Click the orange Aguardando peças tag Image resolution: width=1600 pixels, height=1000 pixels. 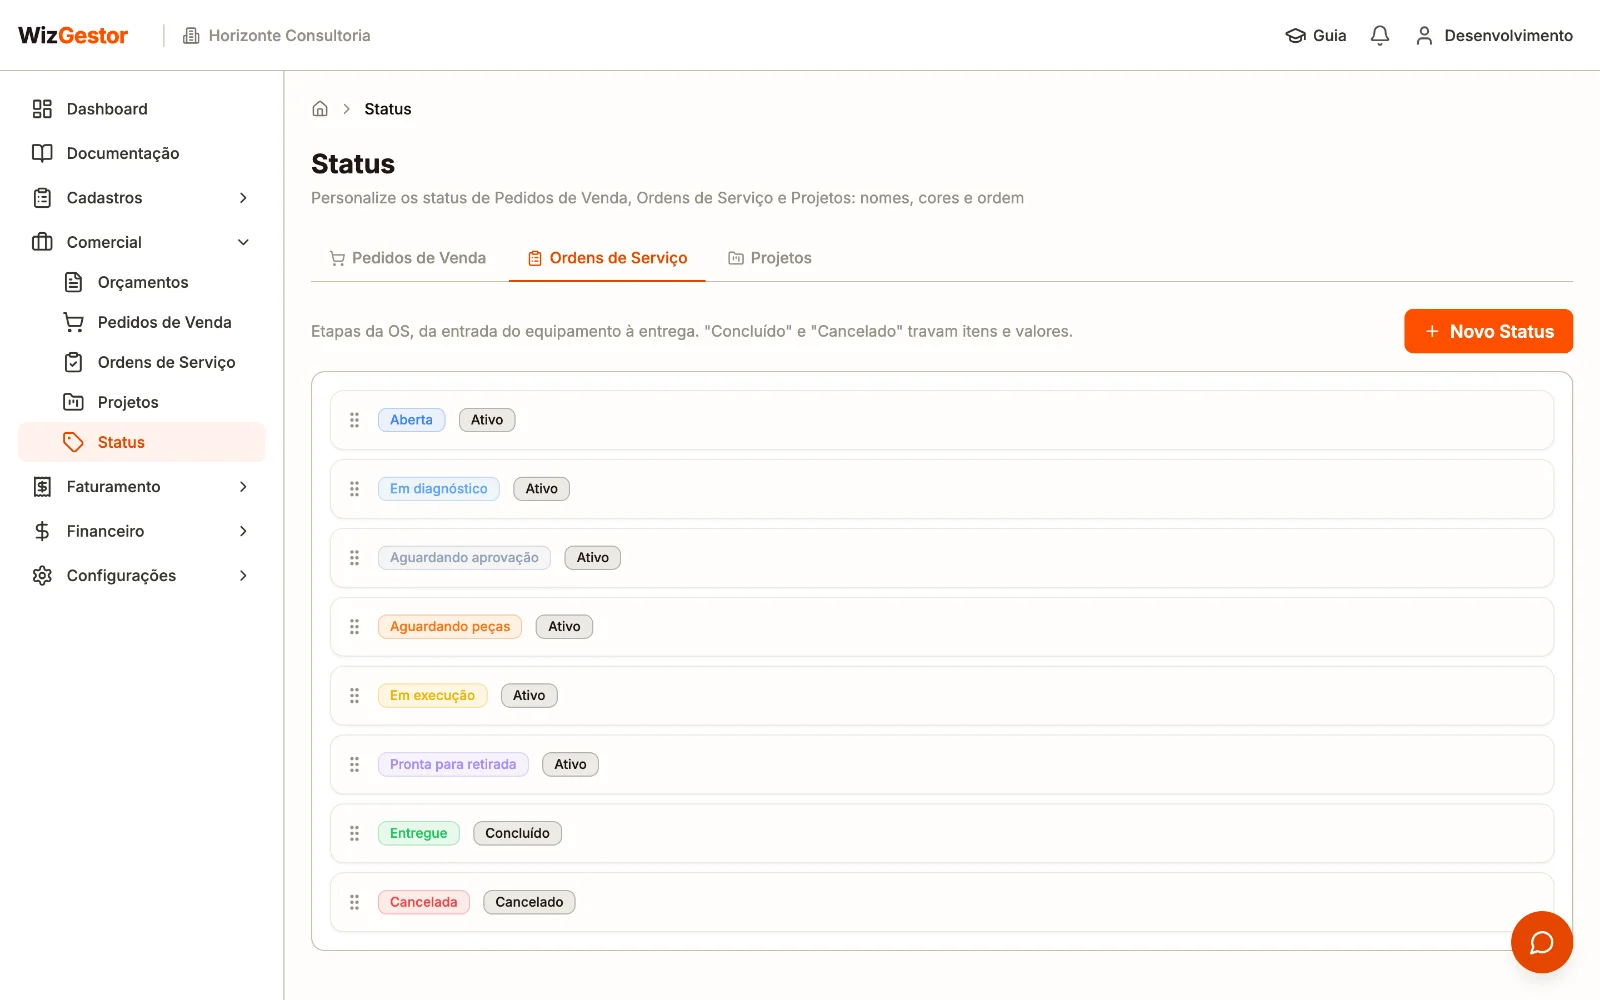(450, 627)
